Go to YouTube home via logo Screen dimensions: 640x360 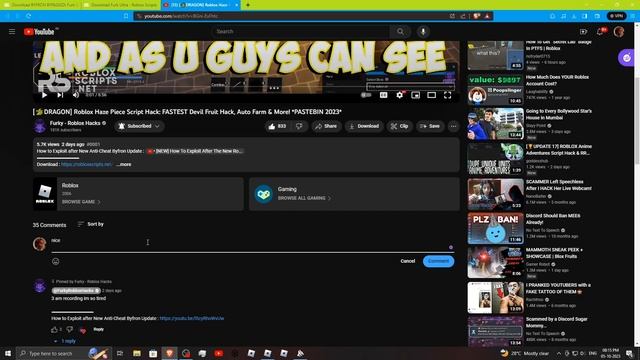pos(39,31)
